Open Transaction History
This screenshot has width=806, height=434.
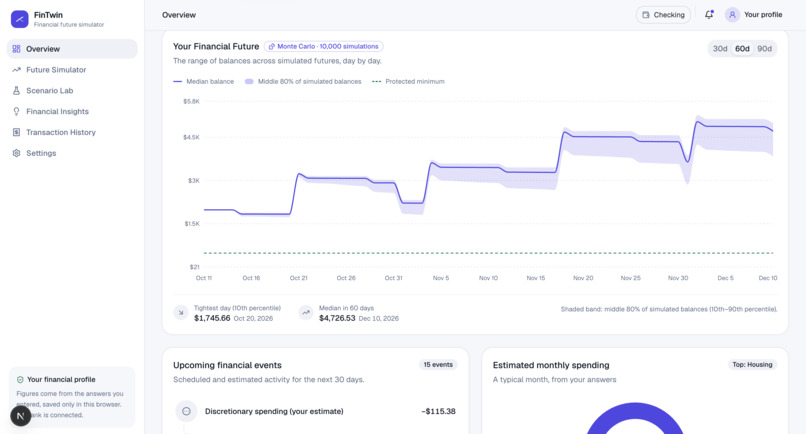click(x=72, y=132)
